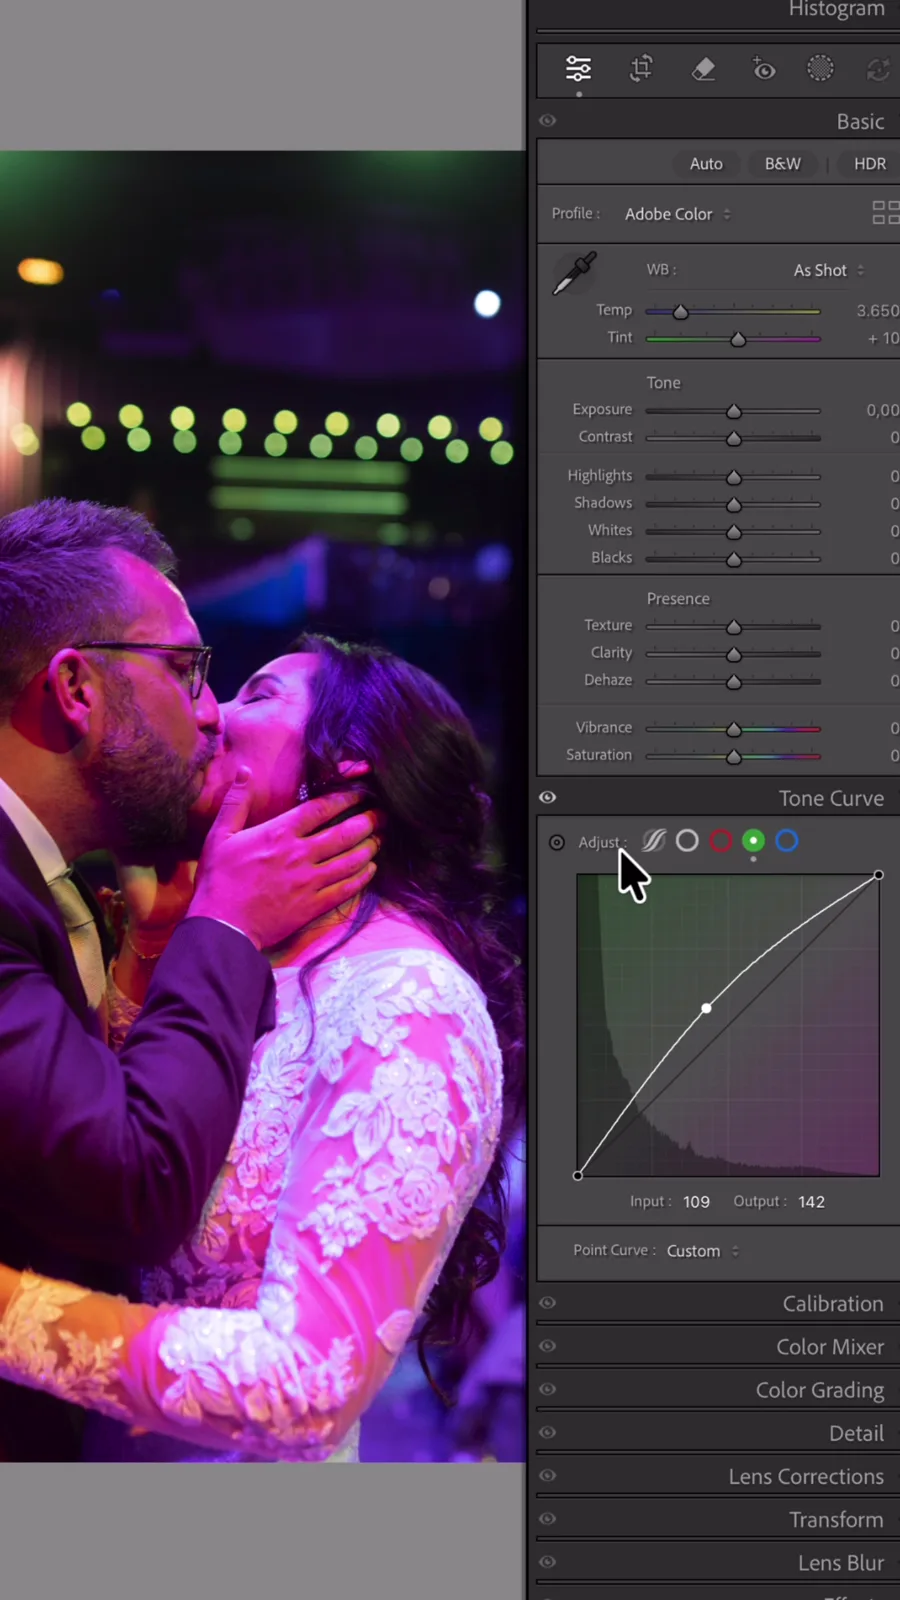900x1600 pixels.
Task: Expand the Transform panel
Action: (836, 1519)
